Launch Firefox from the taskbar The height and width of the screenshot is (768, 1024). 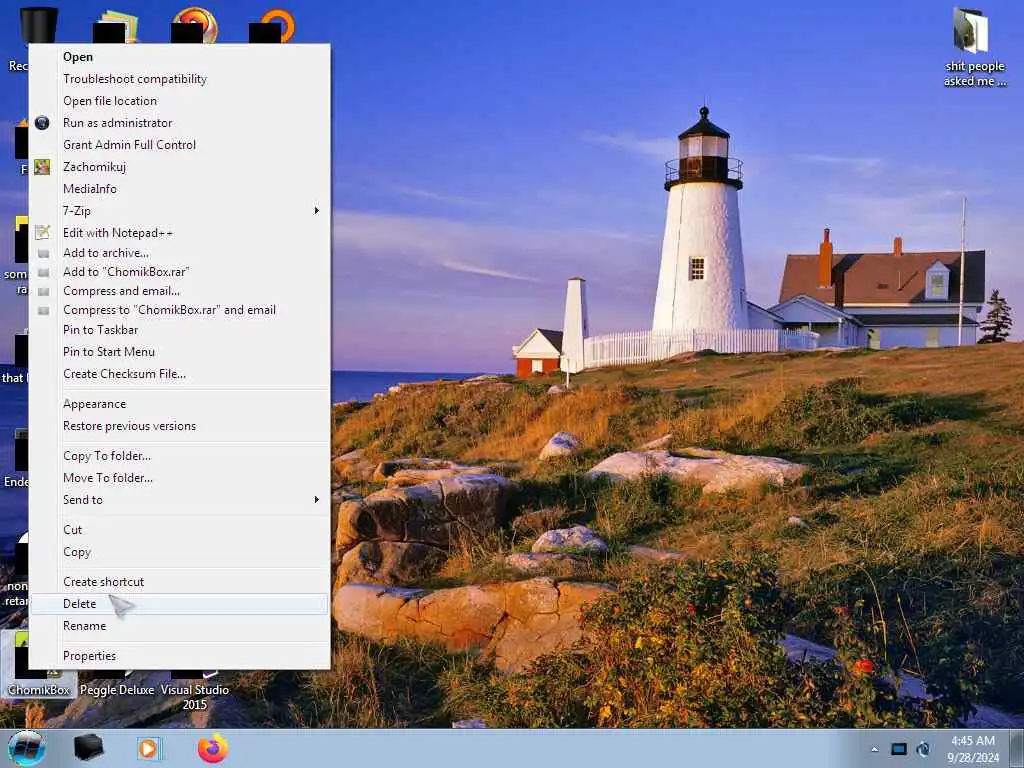point(213,748)
